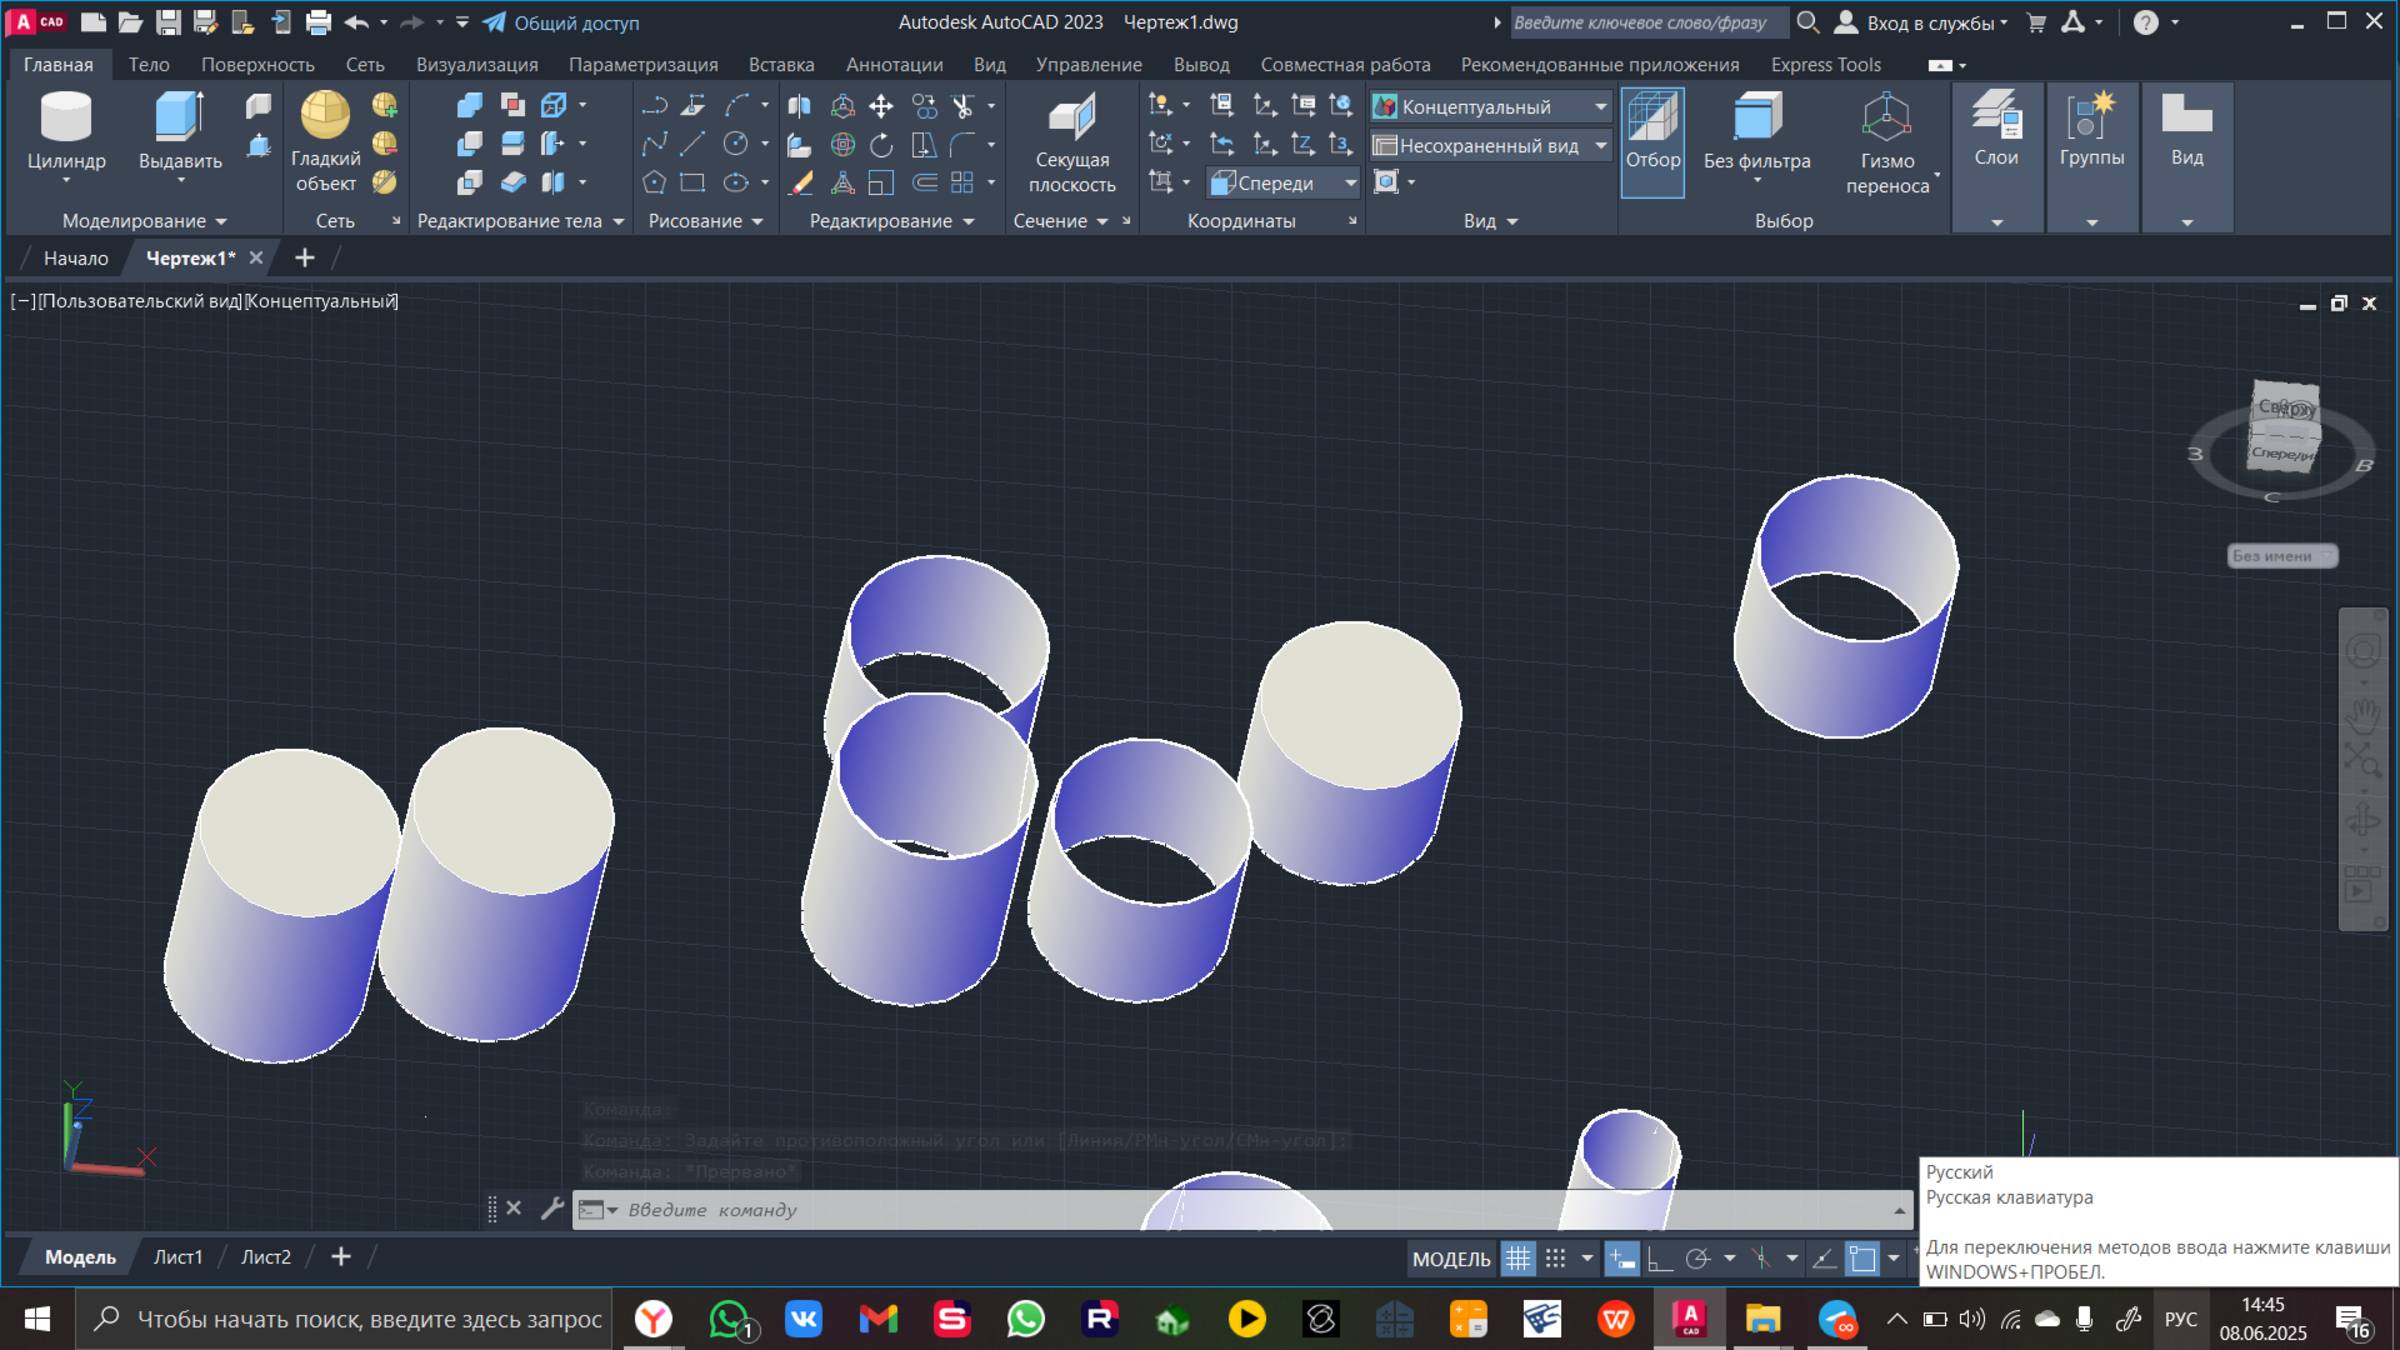Switch to the Визуализация ribbon tab
This screenshot has height=1350, width=2400.
pyautogui.click(x=477, y=65)
